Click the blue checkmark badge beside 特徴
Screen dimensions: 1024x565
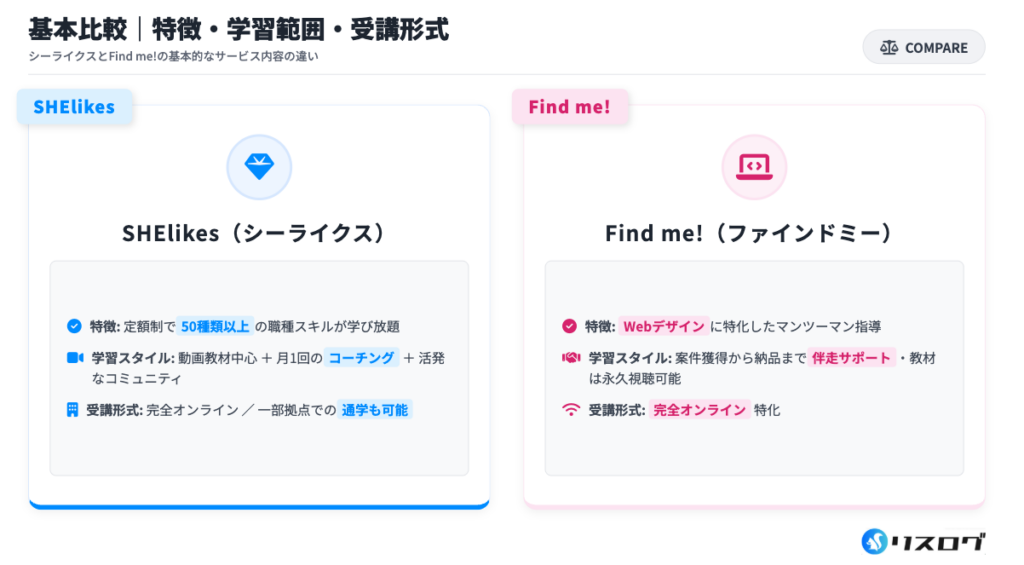tap(74, 326)
